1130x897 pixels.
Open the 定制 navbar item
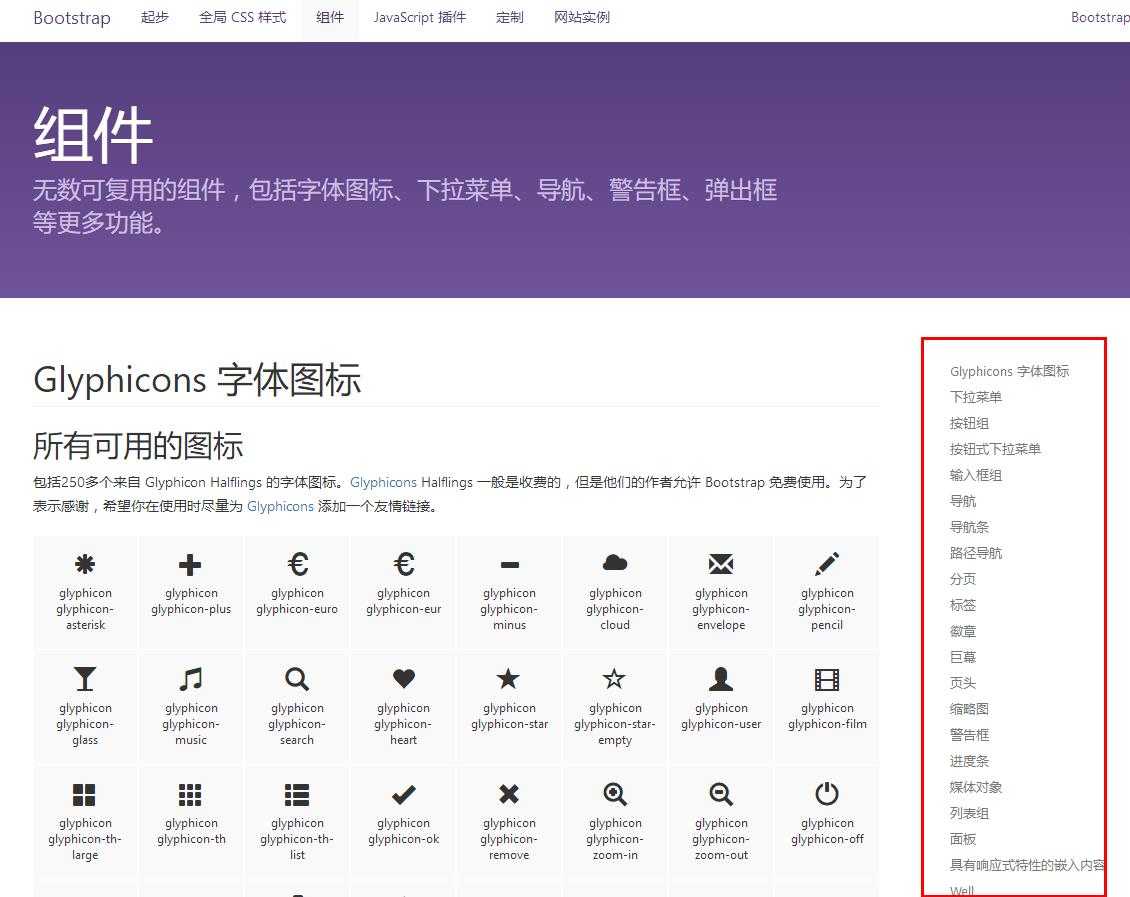point(510,17)
